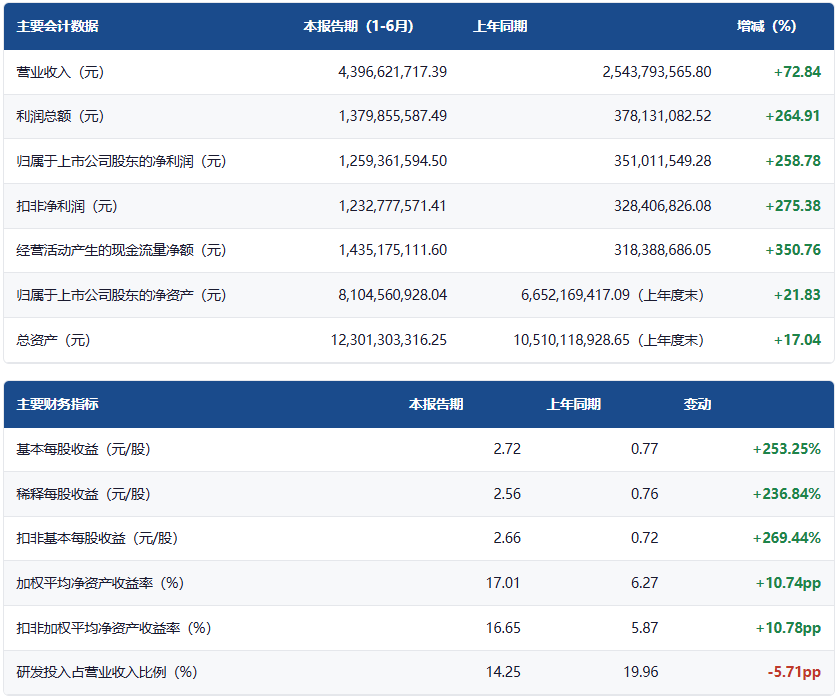Viewport: 837px width, 699px height.
Task: Click the 0.72 prior-year value
Action: 644,538
